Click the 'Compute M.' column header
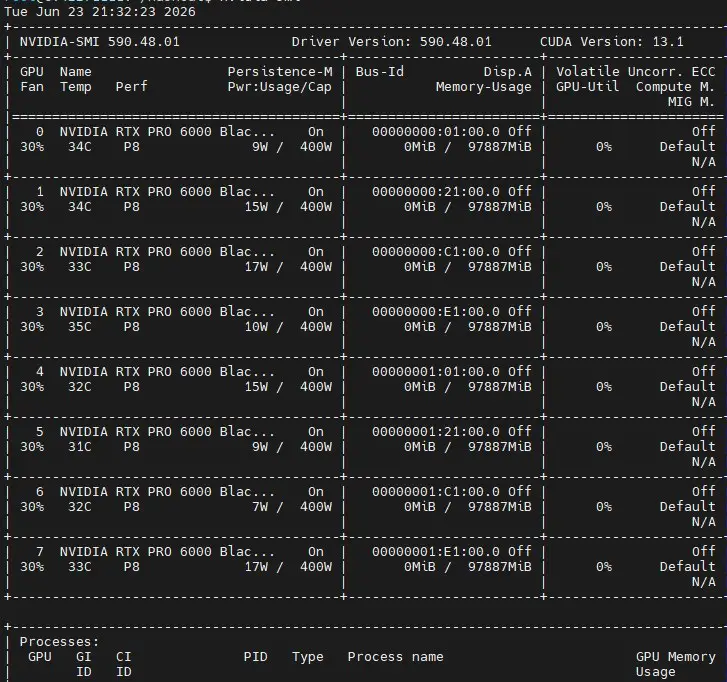This screenshot has height=682, width=727. 676,87
